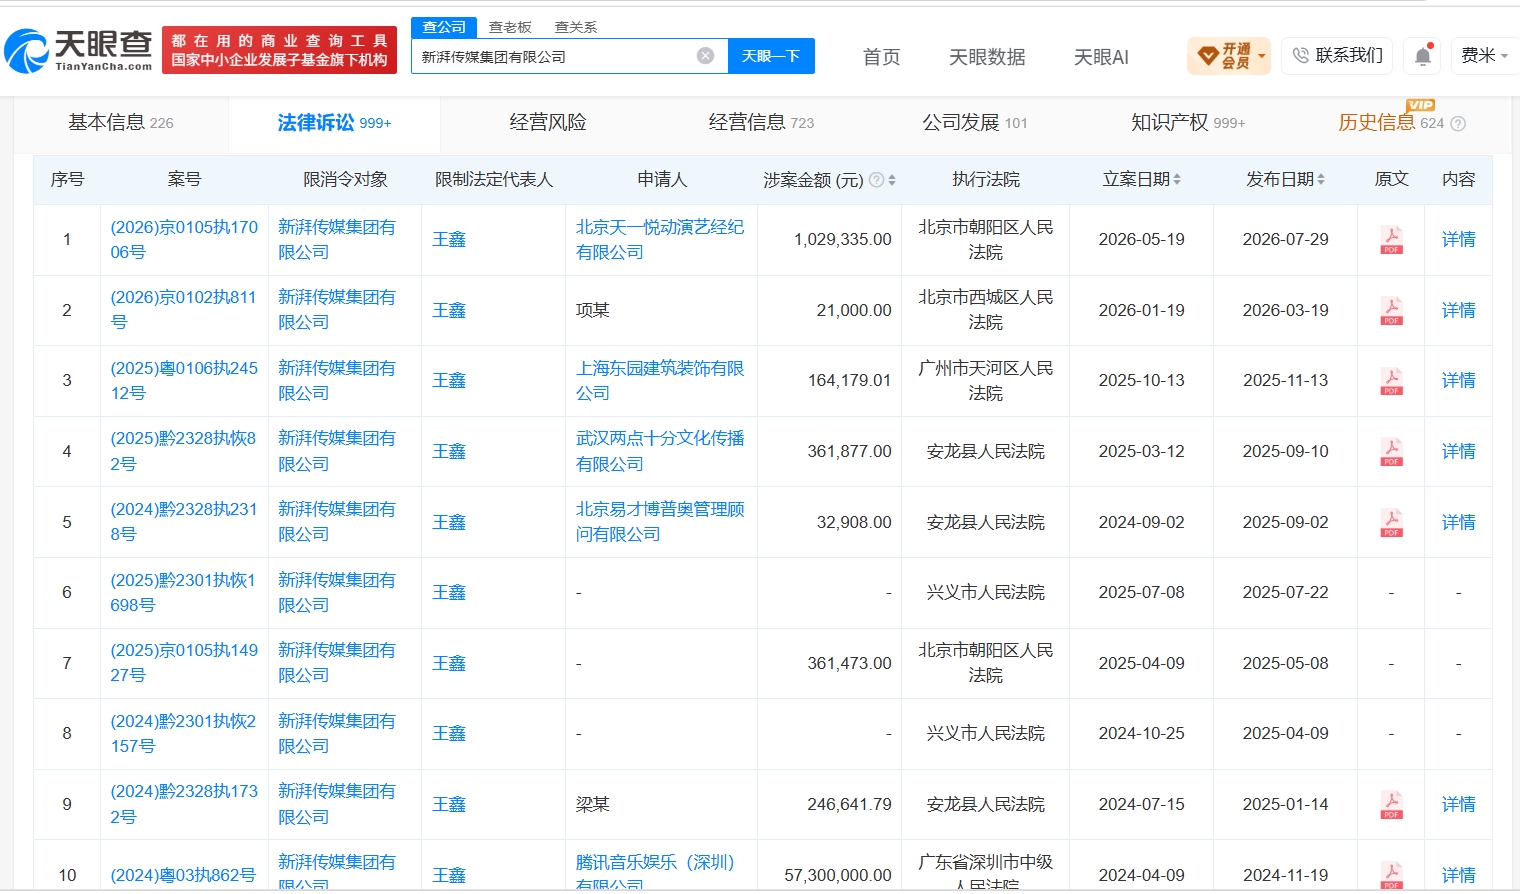The height and width of the screenshot is (894, 1520).
Task: Open applicant 北京天一悦动演艺经纪有限公司
Action: [660, 240]
